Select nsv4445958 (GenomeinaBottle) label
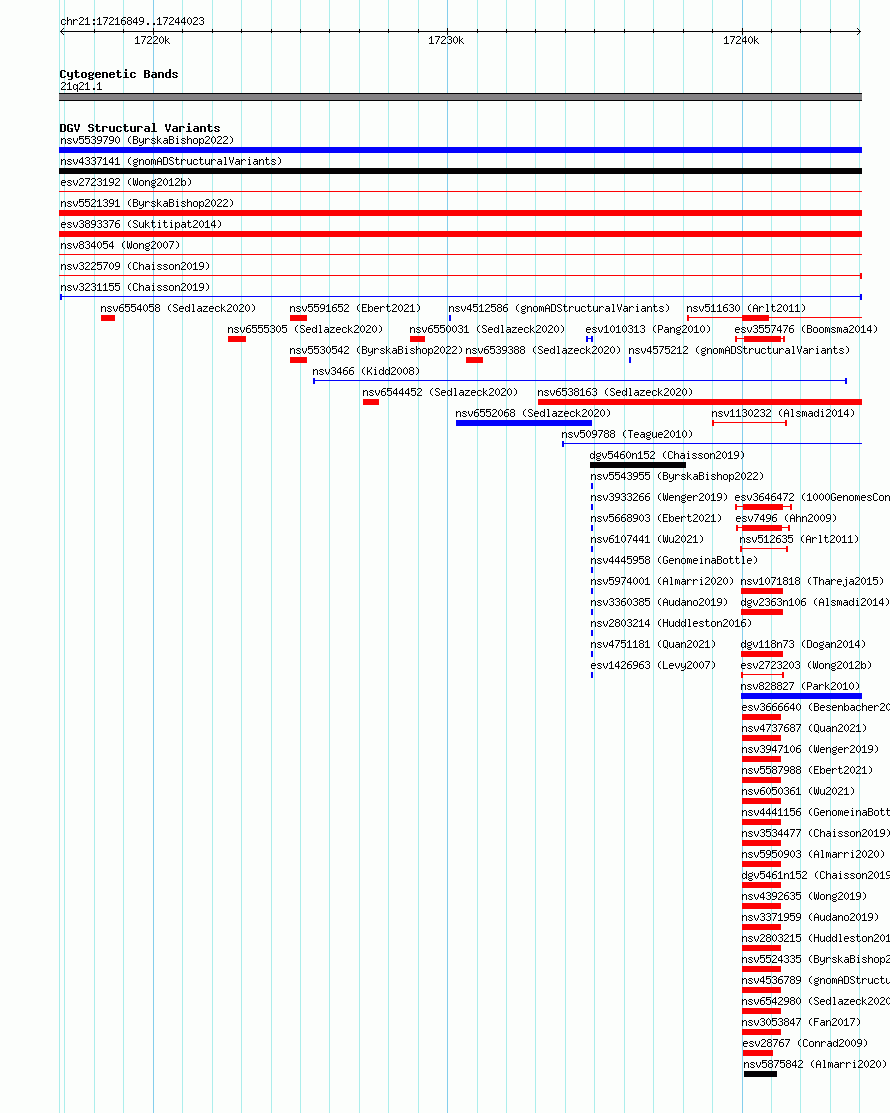The width and height of the screenshot is (890, 1113). 674,561
